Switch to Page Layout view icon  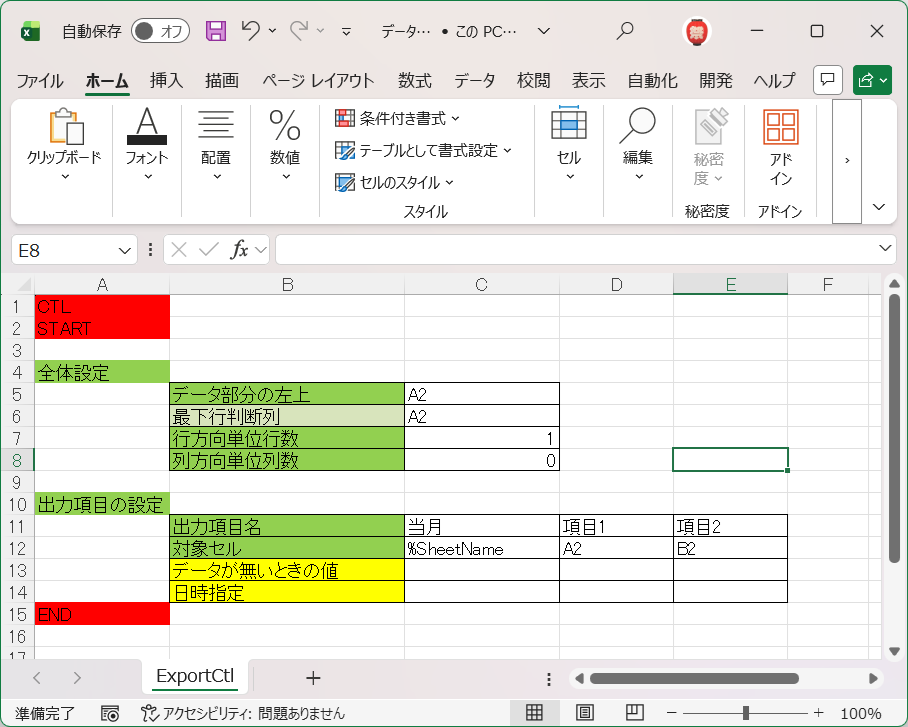point(584,713)
